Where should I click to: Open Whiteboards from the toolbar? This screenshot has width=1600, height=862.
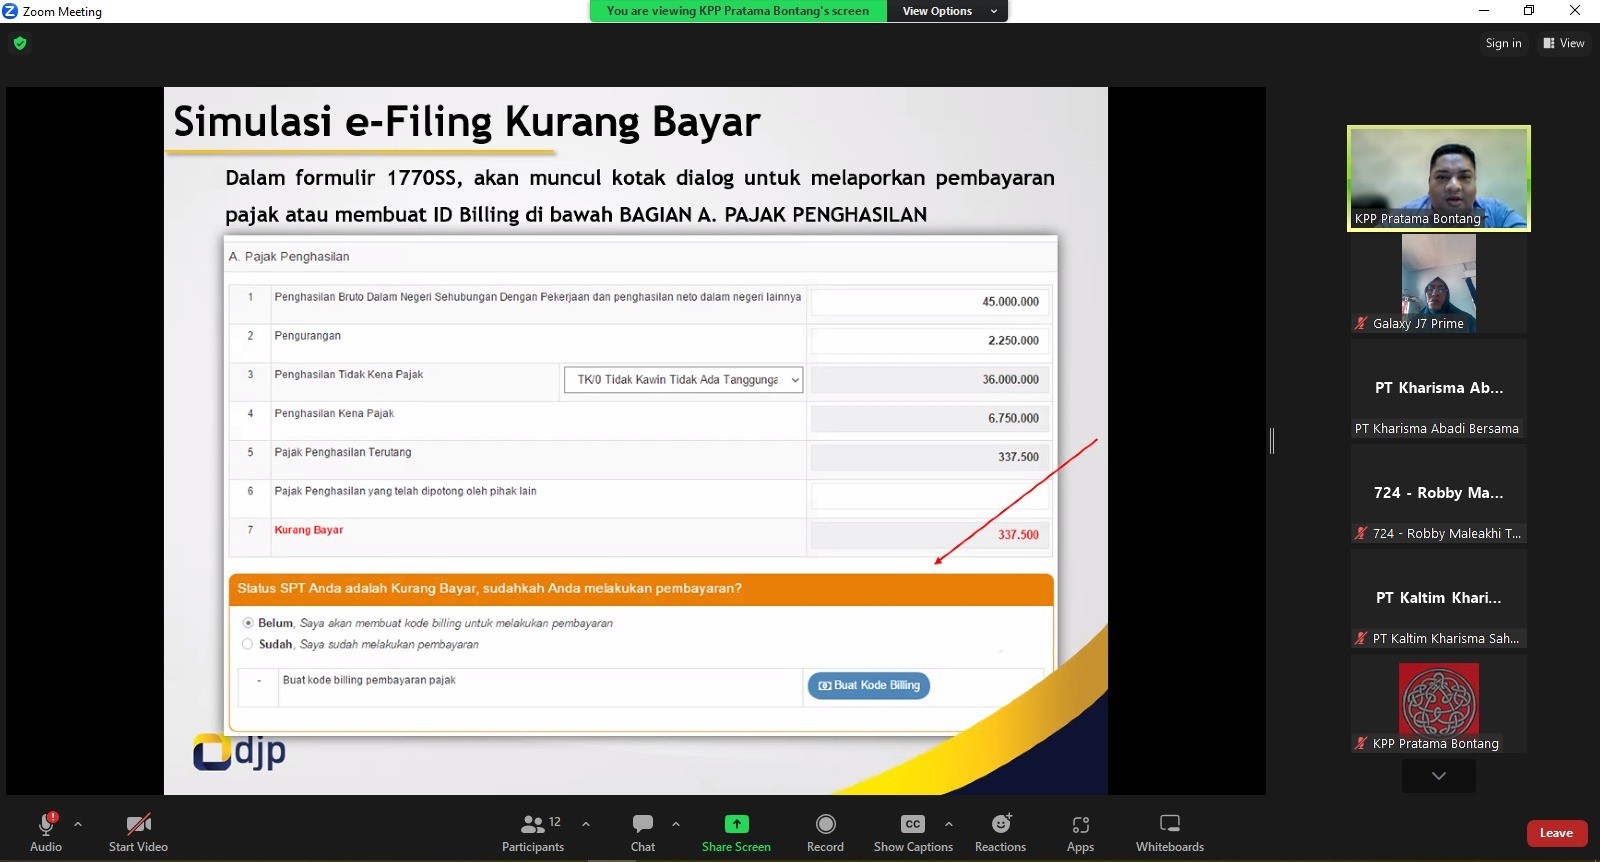pos(1169,824)
